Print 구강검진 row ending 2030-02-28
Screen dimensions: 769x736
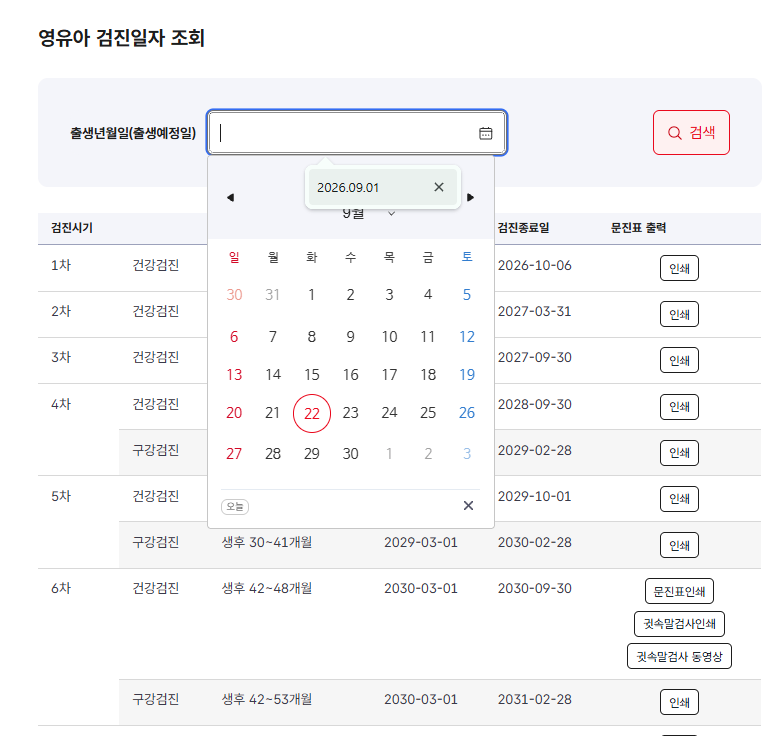click(x=679, y=545)
